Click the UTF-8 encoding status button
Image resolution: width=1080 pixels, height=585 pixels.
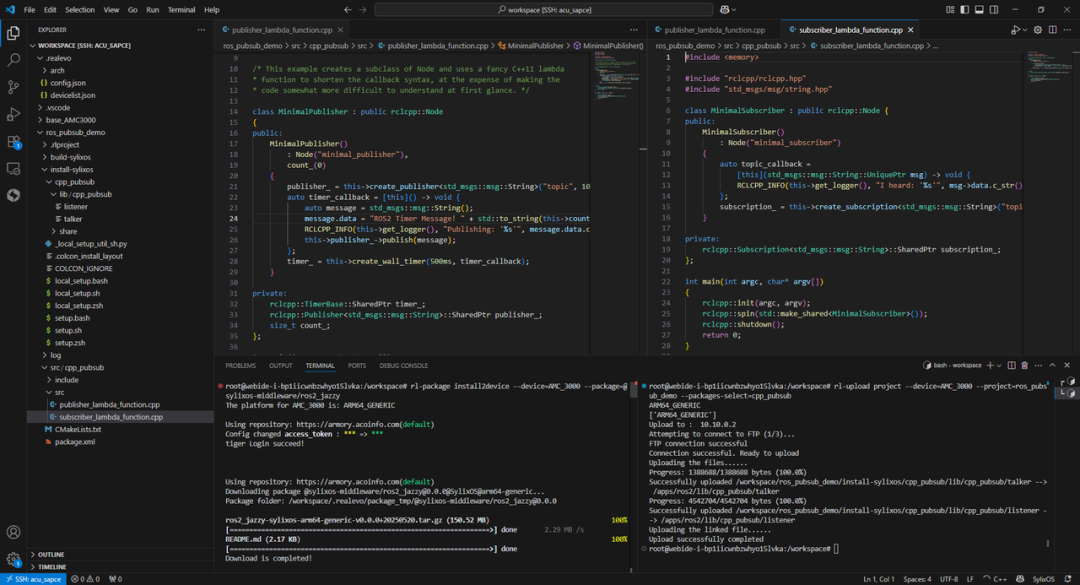(x=948, y=579)
